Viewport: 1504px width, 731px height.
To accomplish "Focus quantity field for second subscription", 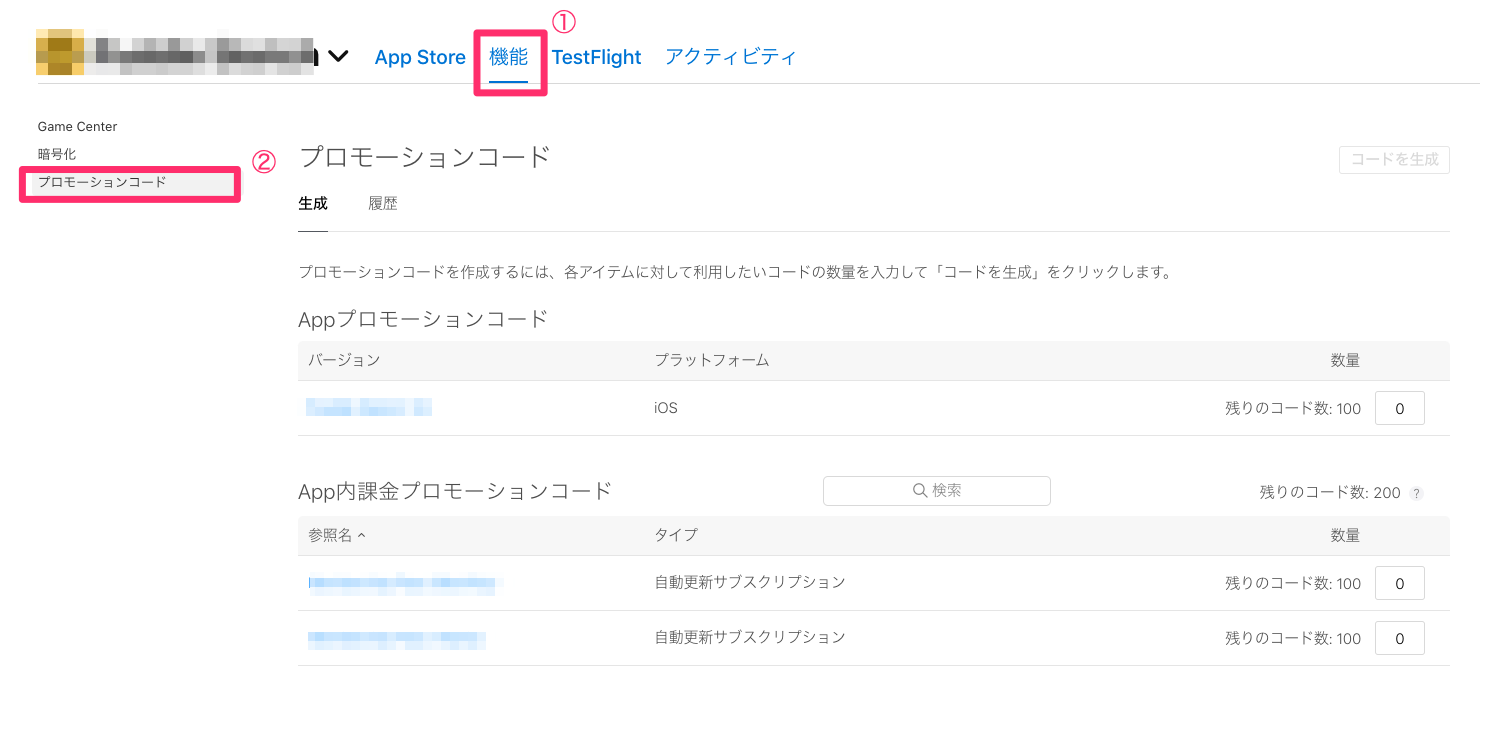I will 1400,638.
